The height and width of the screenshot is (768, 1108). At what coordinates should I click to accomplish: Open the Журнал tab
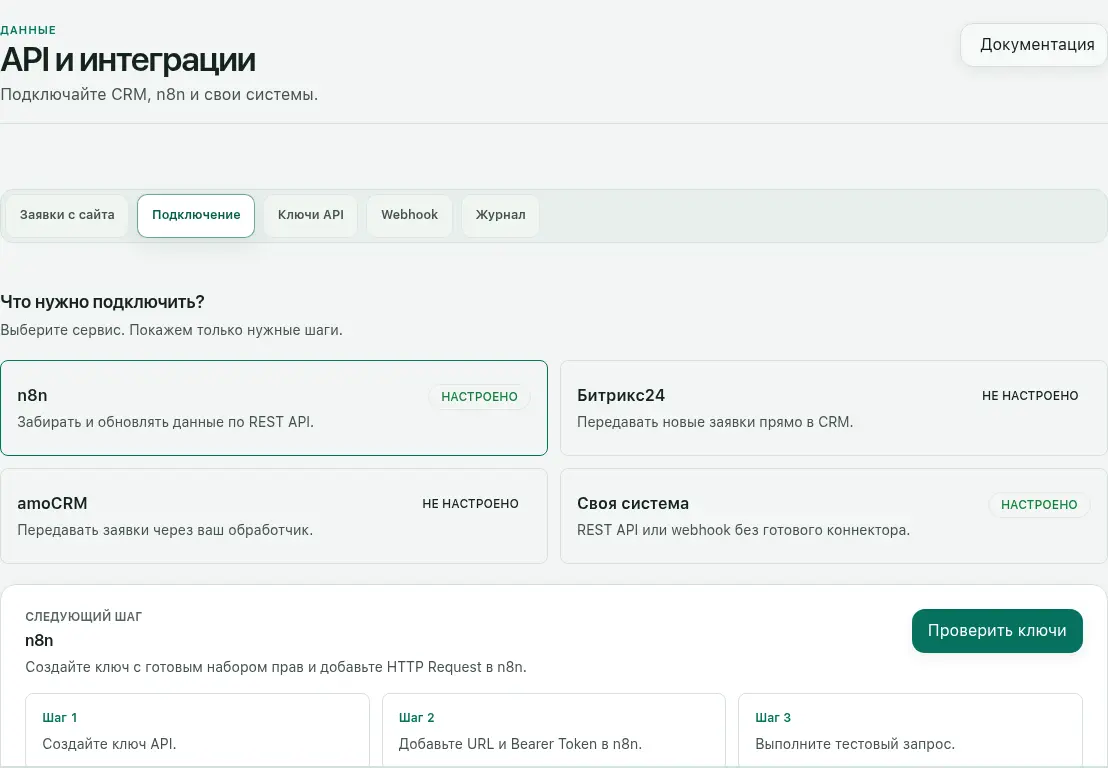point(500,215)
